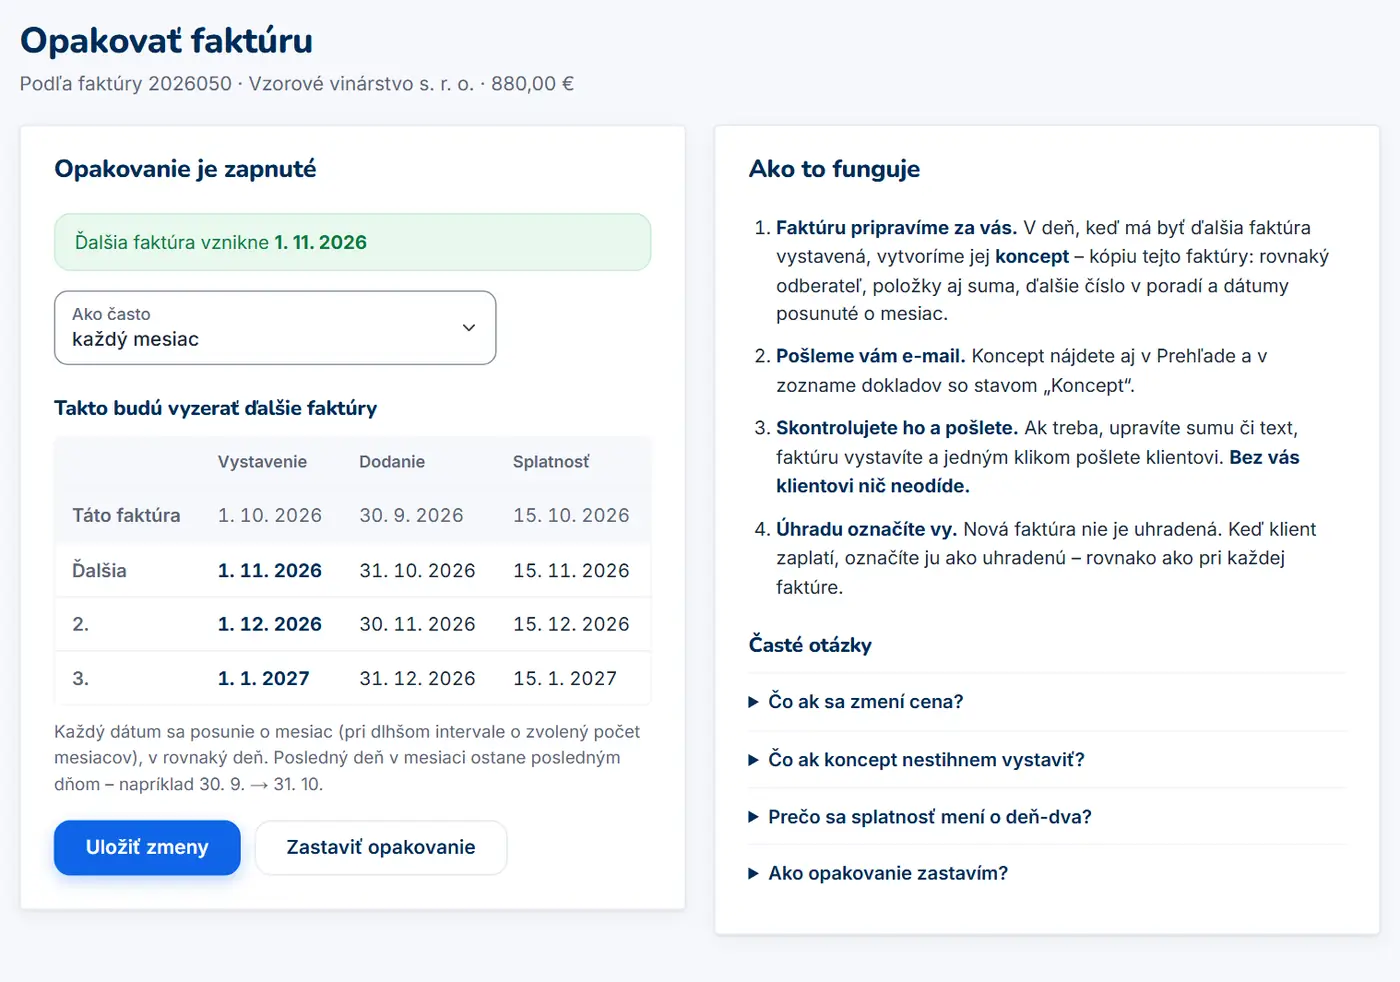Click the 'Dodanie' column header
The width and height of the screenshot is (1400, 982).
point(392,462)
